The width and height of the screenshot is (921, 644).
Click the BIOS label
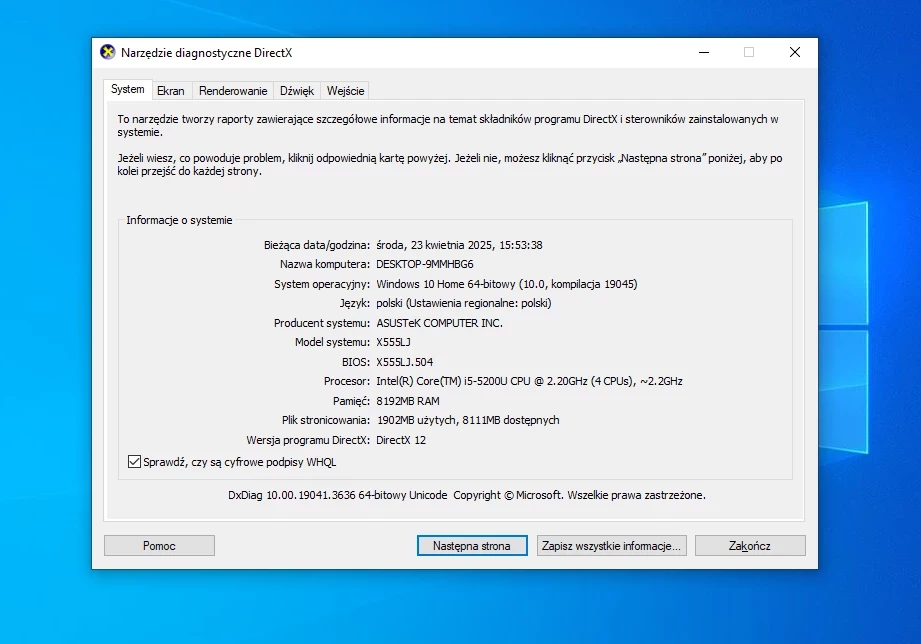[x=356, y=362]
